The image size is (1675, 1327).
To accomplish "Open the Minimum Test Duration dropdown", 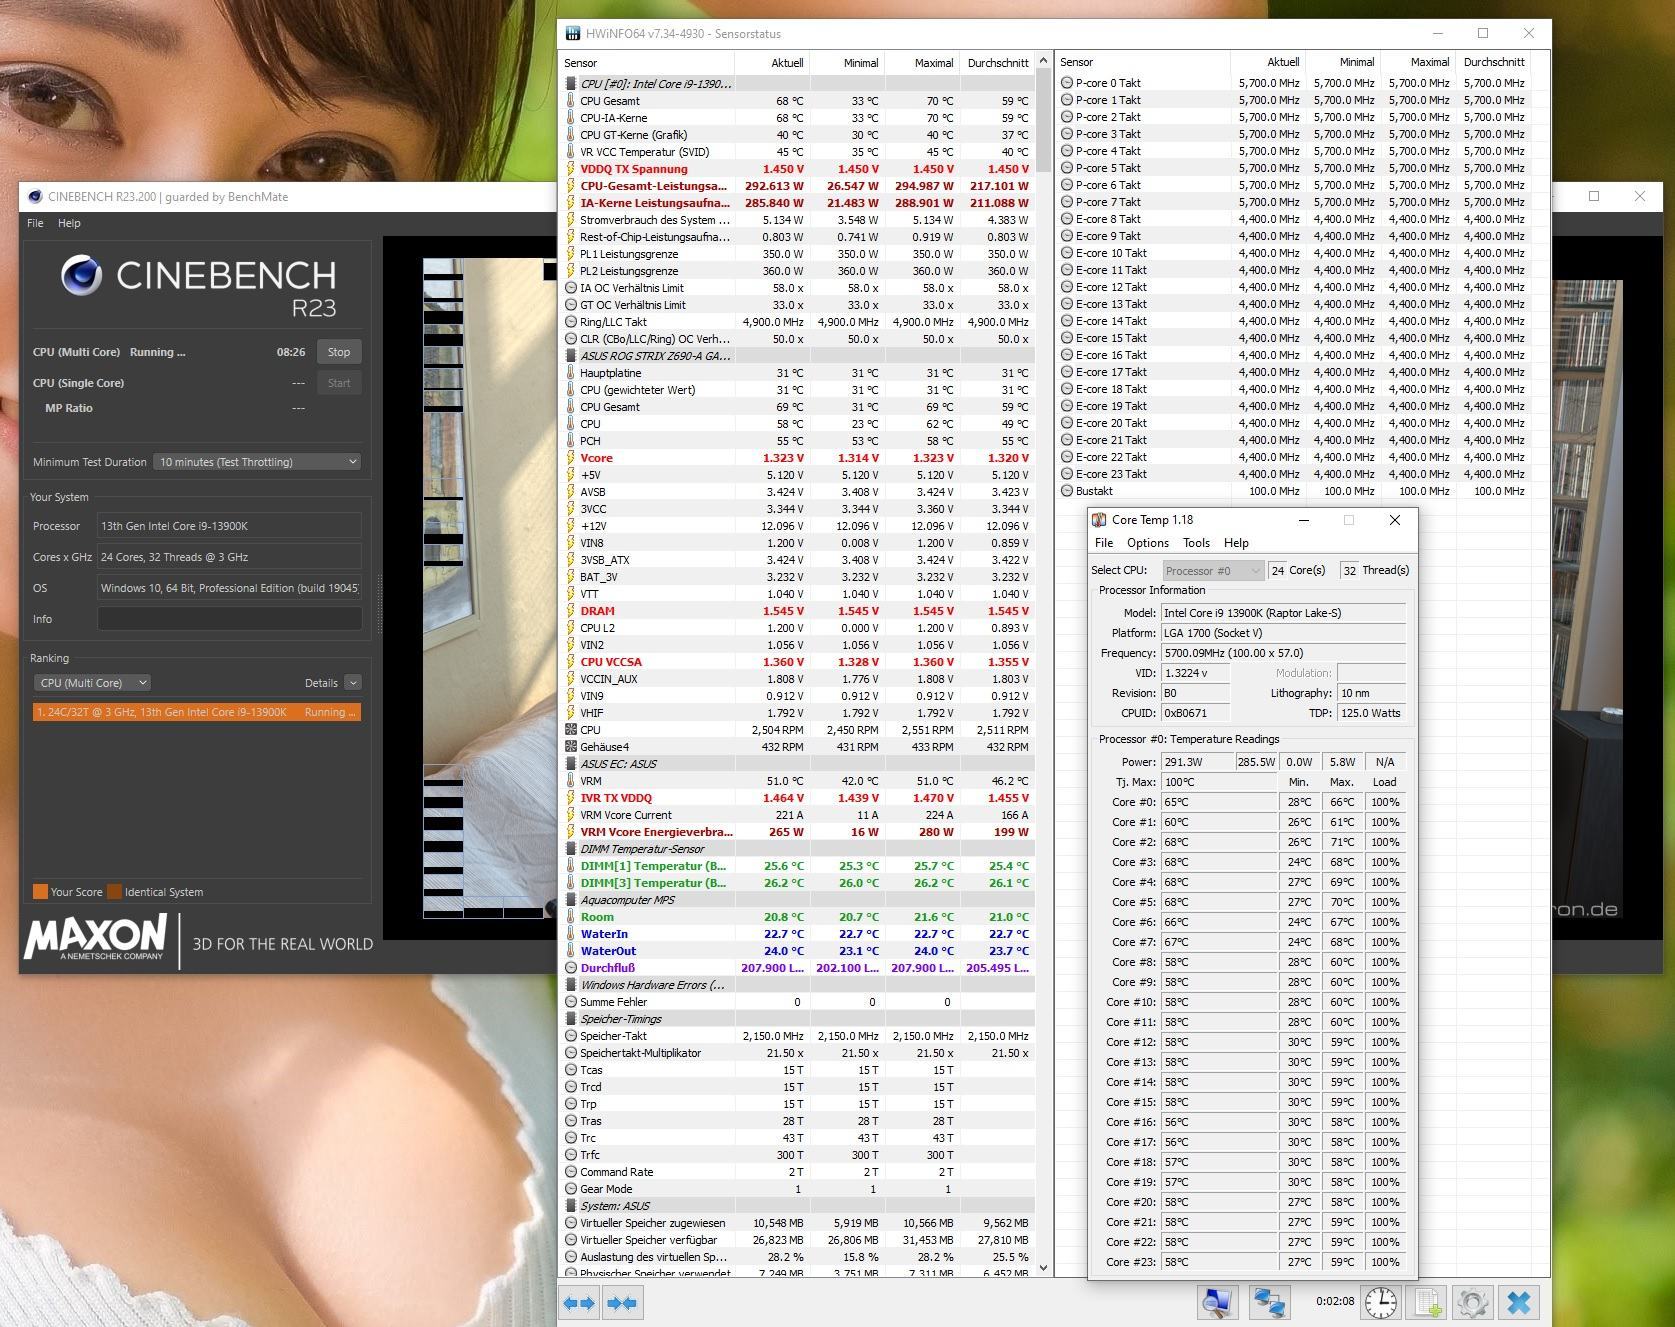I will pyautogui.click(x=256, y=462).
